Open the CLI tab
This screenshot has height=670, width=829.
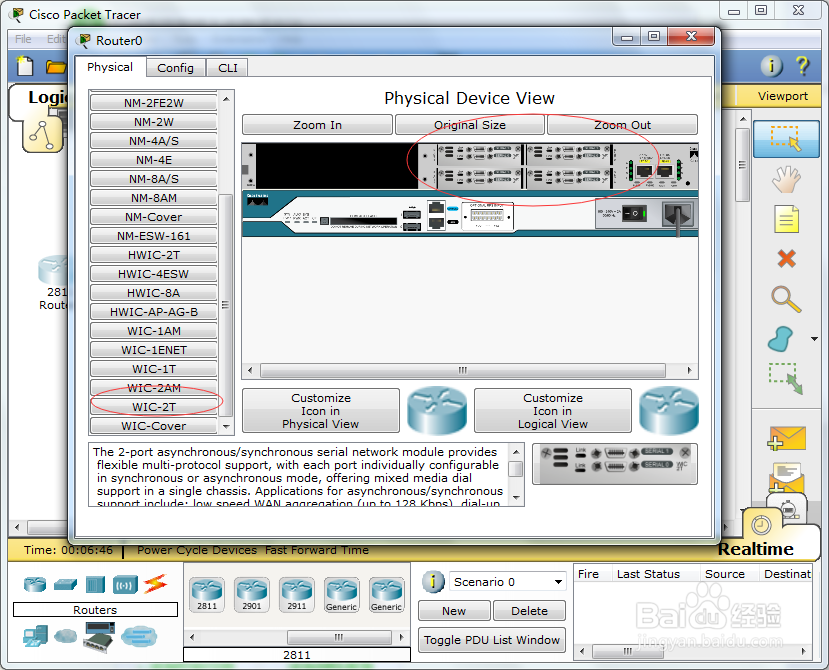point(227,68)
